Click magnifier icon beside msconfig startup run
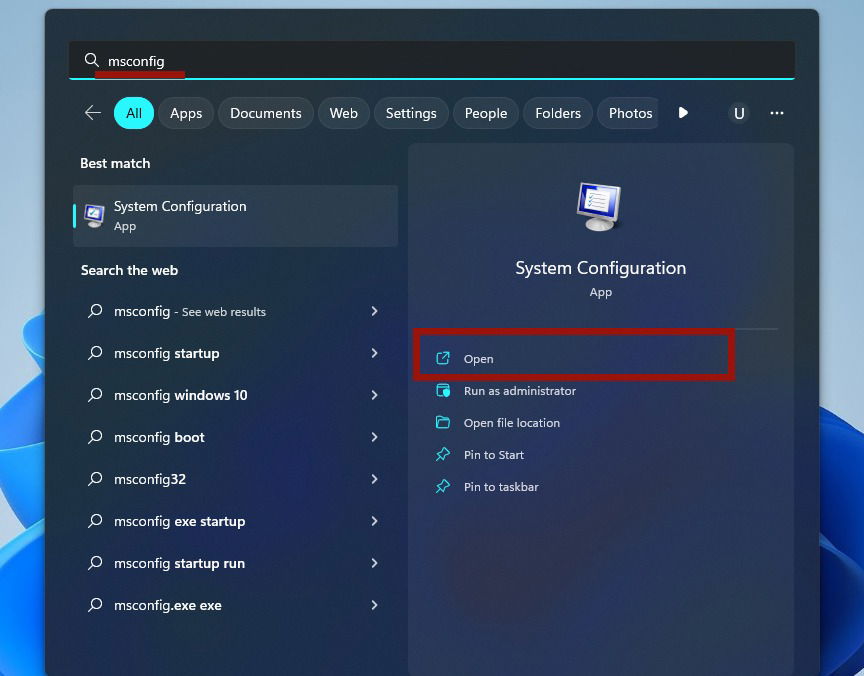The height and width of the screenshot is (676, 864). pos(95,563)
